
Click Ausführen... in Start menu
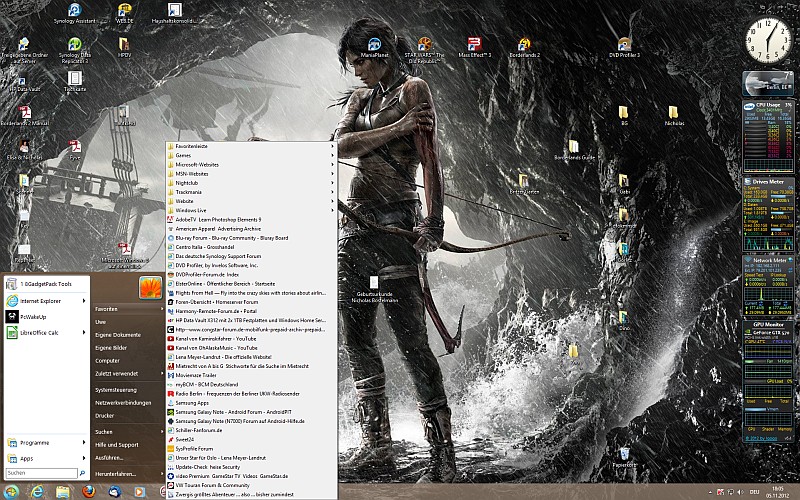point(129,458)
